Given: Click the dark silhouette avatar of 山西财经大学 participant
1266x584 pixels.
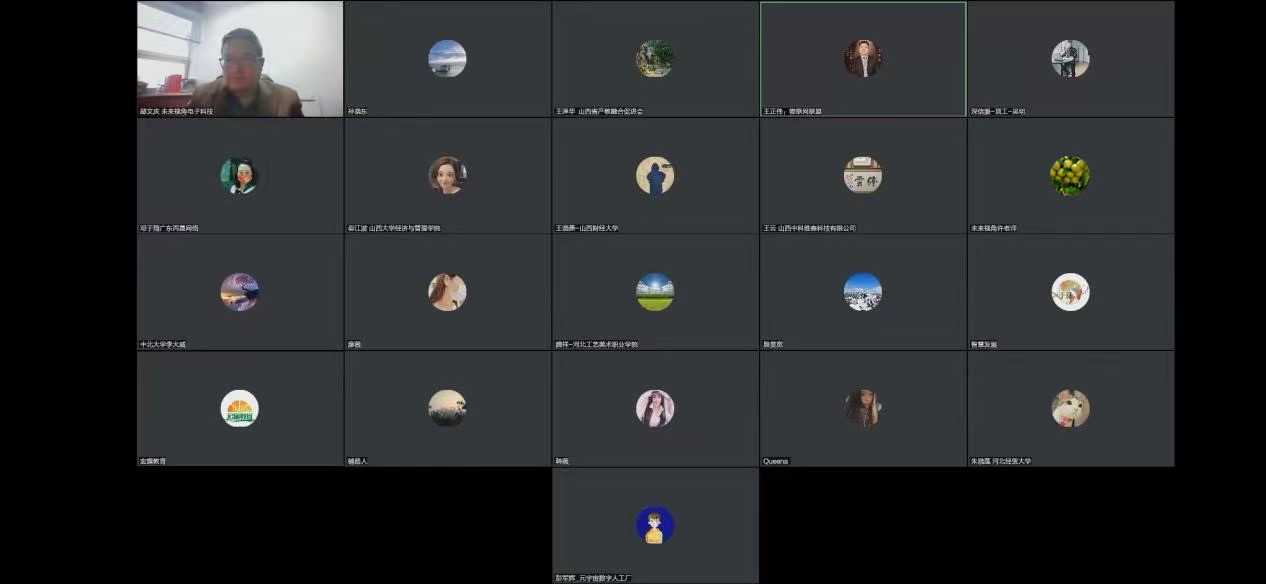Looking at the screenshot, I should (655, 175).
